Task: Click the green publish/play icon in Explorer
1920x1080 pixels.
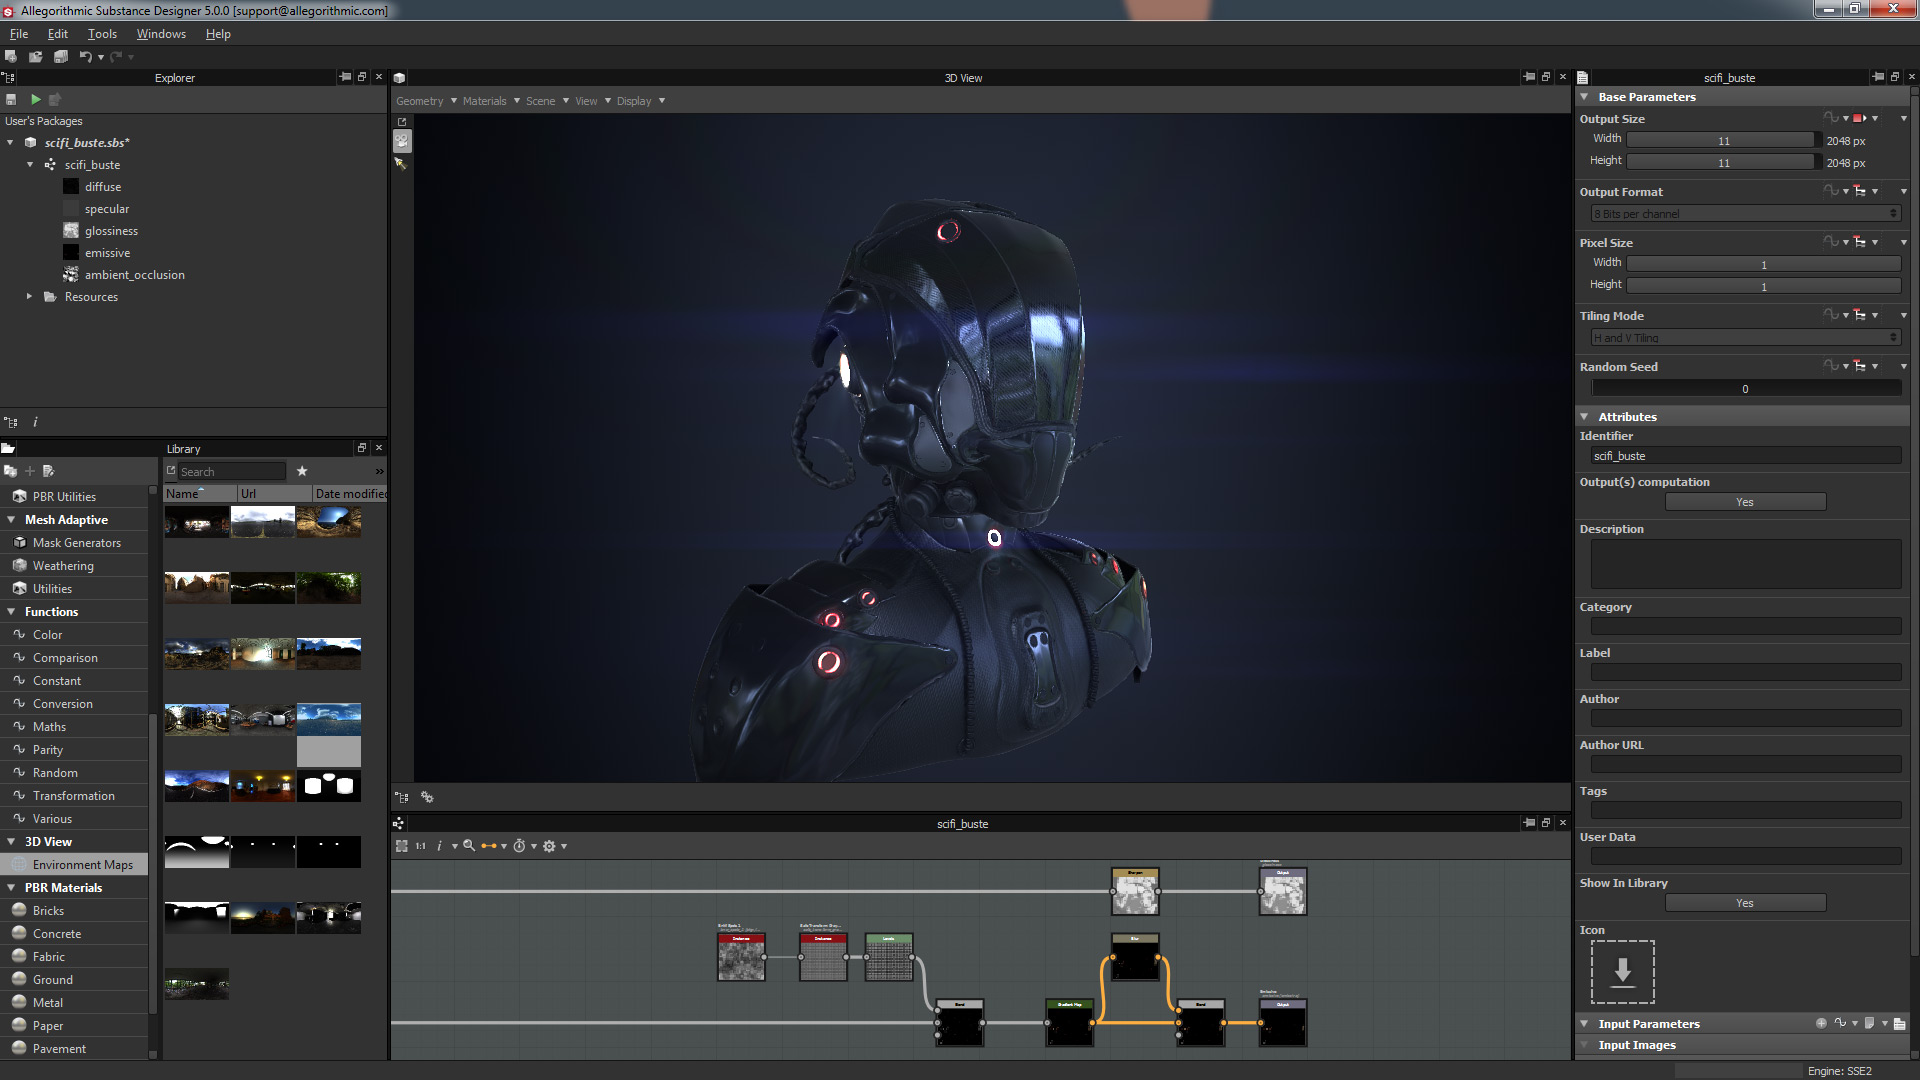Action: point(35,99)
